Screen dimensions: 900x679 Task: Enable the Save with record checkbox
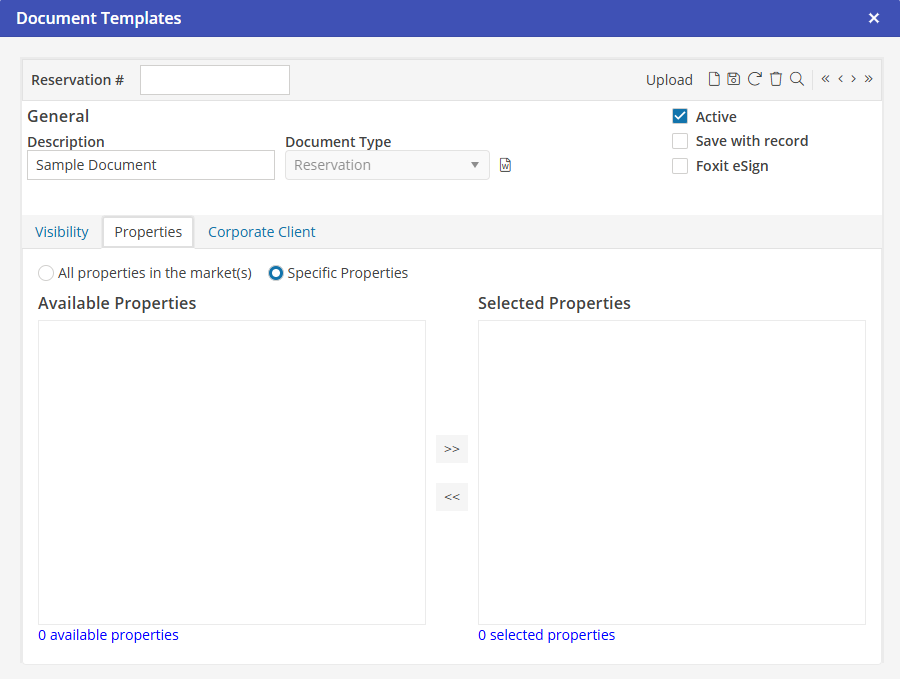680,141
